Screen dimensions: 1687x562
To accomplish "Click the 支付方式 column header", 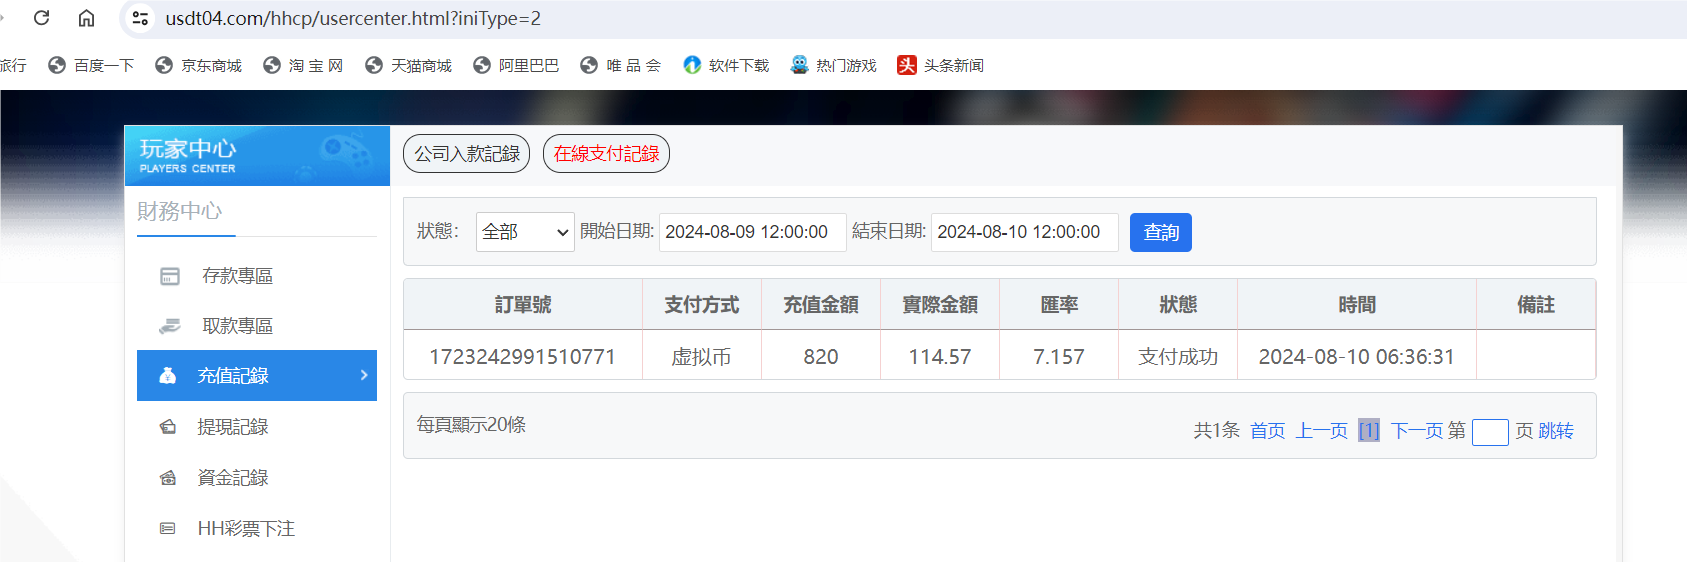I will (x=702, y=305).
